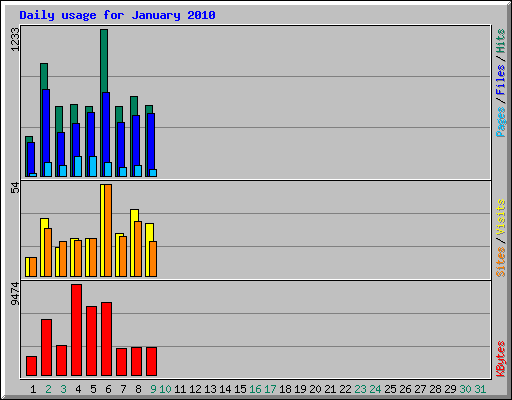Viewport: 512px width, 400px height.
Task: Click the 'Daily usage for January 2010' title
Action: click(x=117, y=15)
